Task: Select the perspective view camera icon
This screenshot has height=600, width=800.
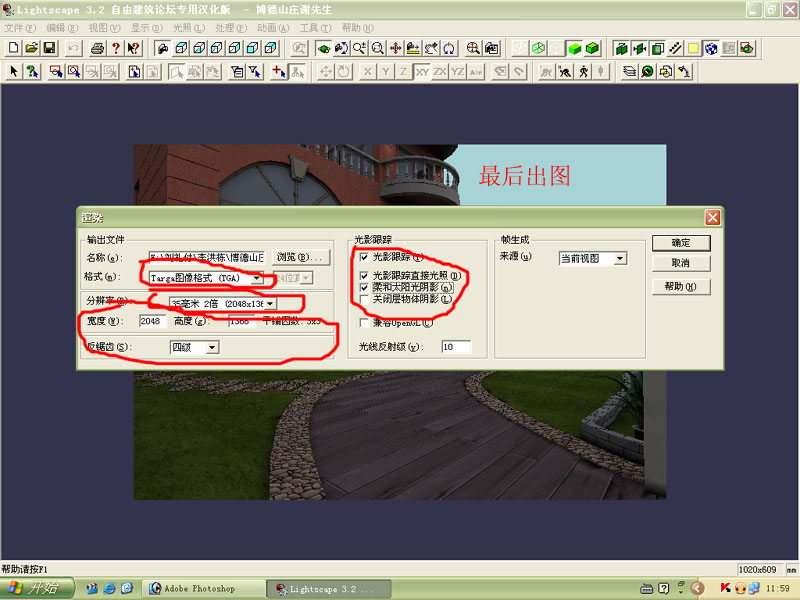Action: pyautogui.click(x=163, y=48)
